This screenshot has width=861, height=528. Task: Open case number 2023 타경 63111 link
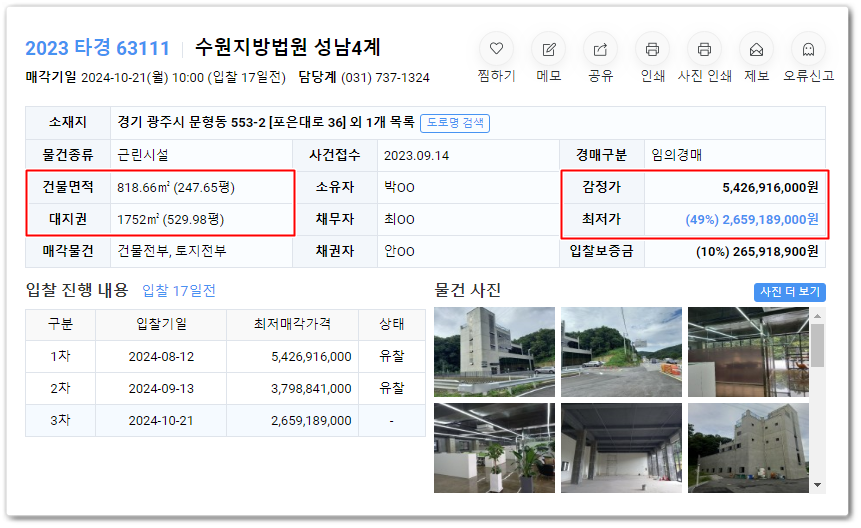(x=97, y=48)
